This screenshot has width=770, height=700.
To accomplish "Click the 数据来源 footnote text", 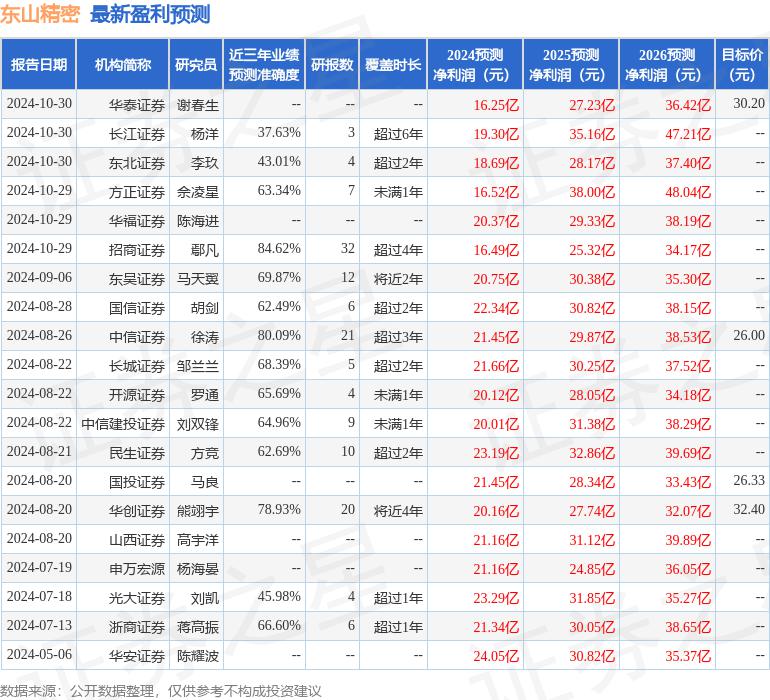I will click(161, 691).
